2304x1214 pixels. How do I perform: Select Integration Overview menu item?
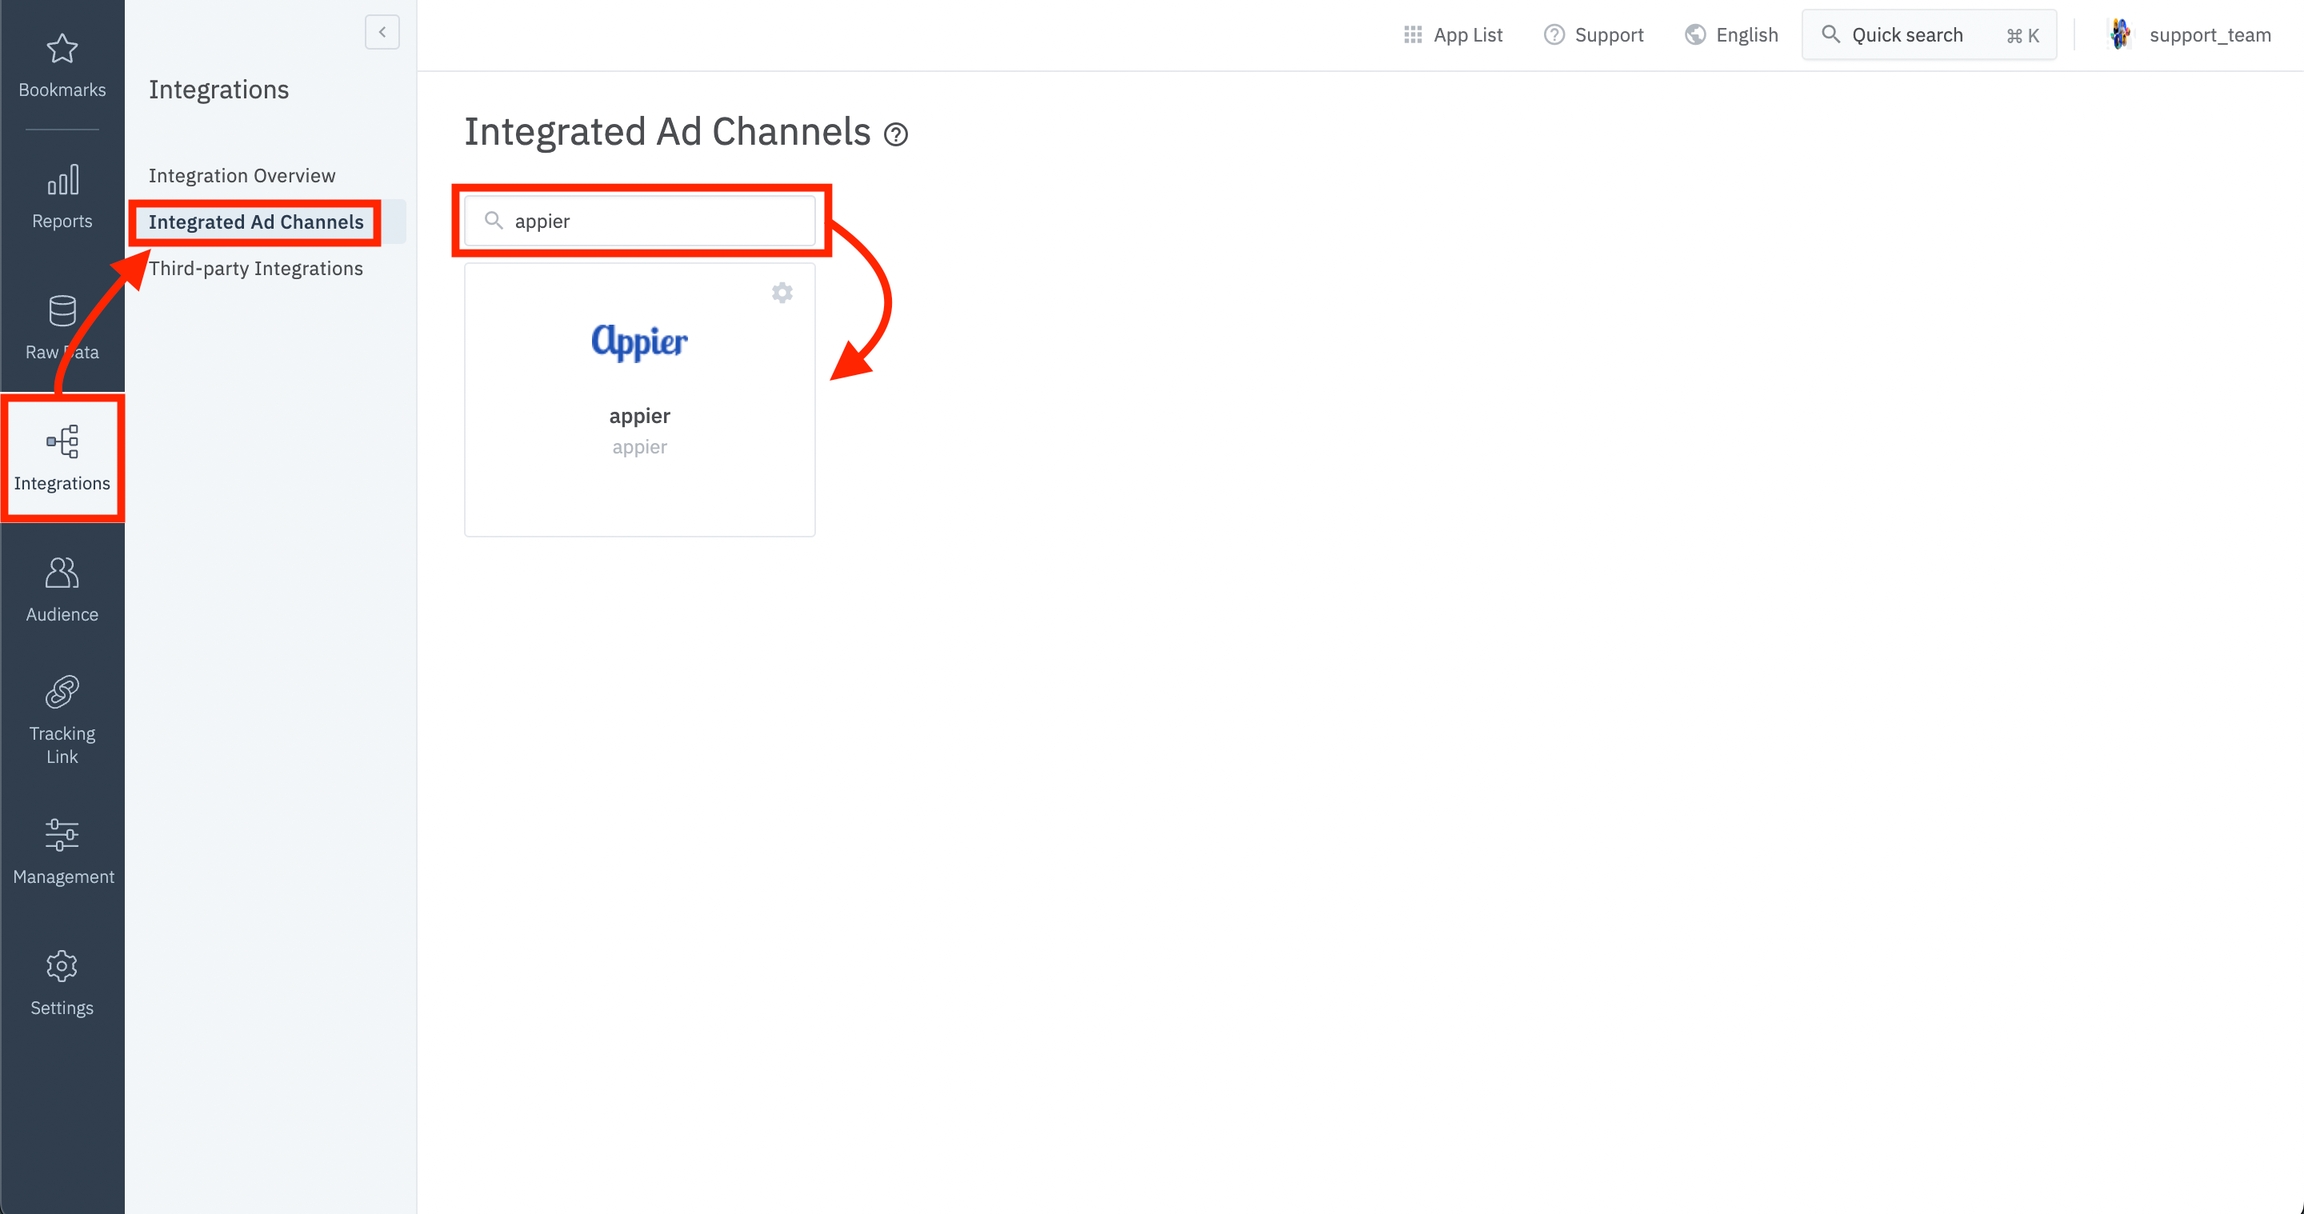[x=242, y=176]
